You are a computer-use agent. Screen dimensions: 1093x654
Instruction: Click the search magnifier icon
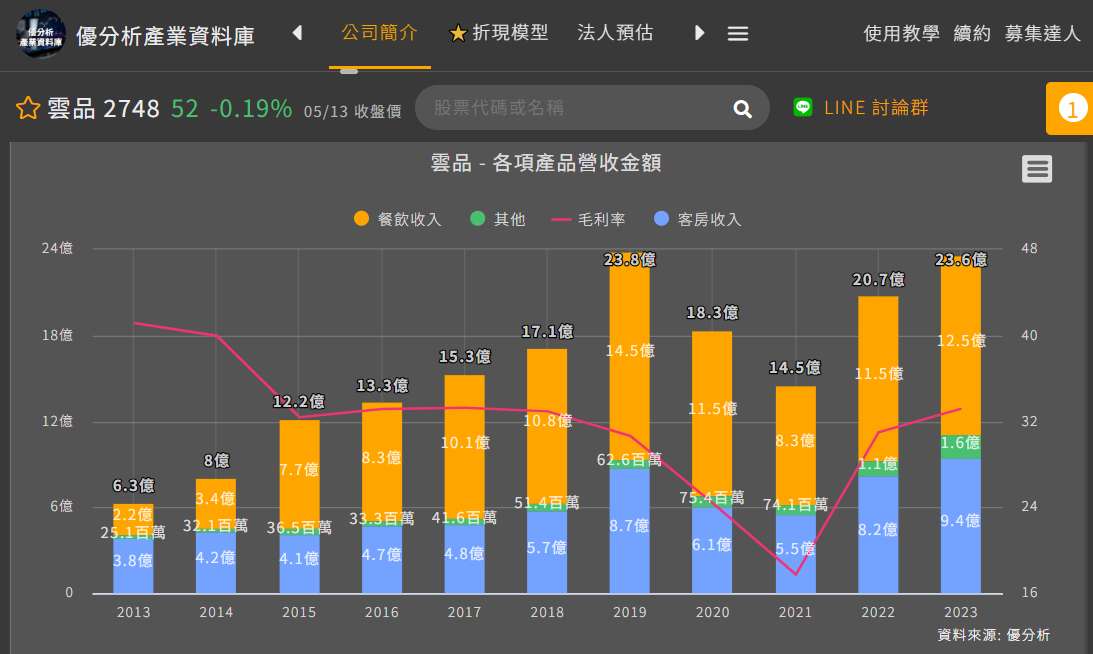click(742, 109)
